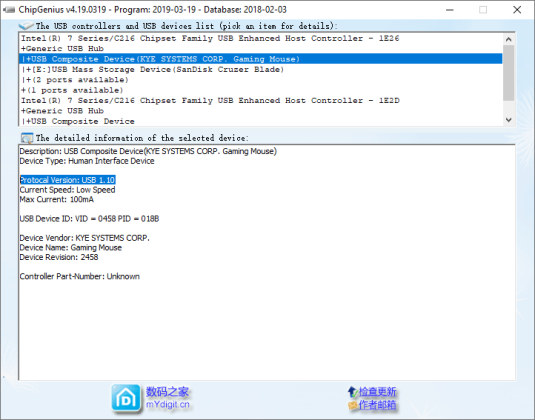The image size is (535, 420).
Task: Minimize the ChipGenius window
Action: pos(450,10)
